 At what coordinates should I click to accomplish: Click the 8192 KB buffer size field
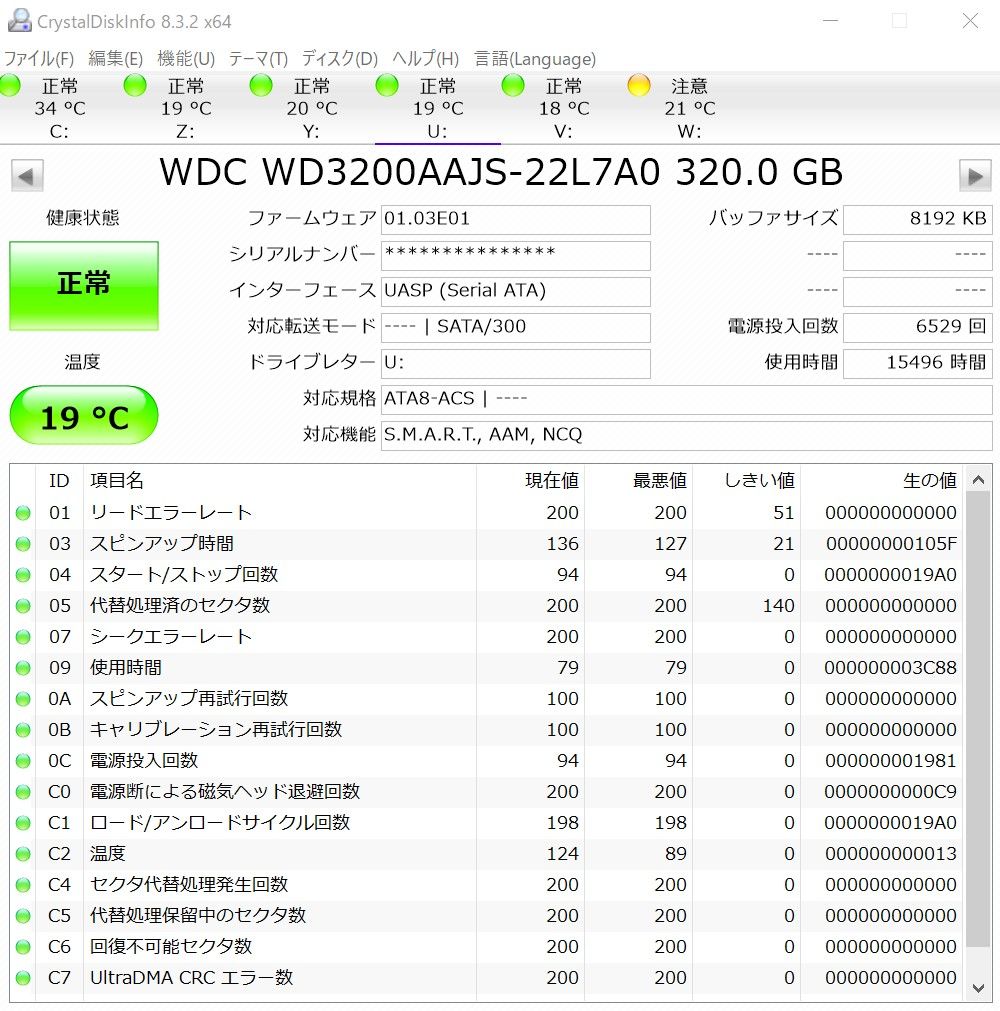coord(917,220)
